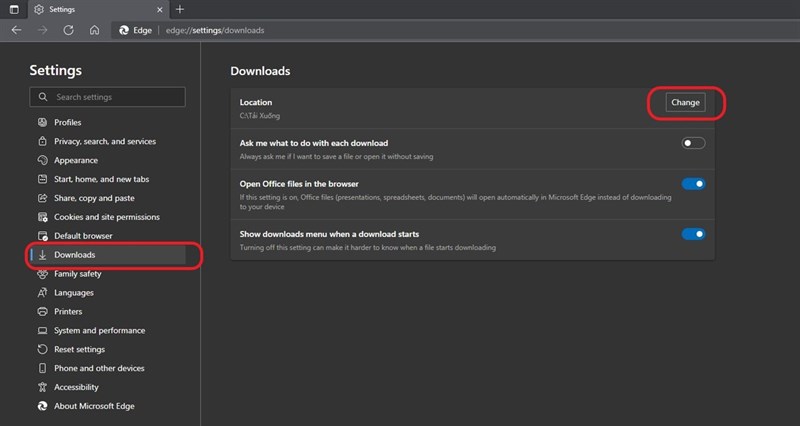Click the Accessibility icon
The width and height of the screenshot is (800, 426).
click(x=42, y=387)
